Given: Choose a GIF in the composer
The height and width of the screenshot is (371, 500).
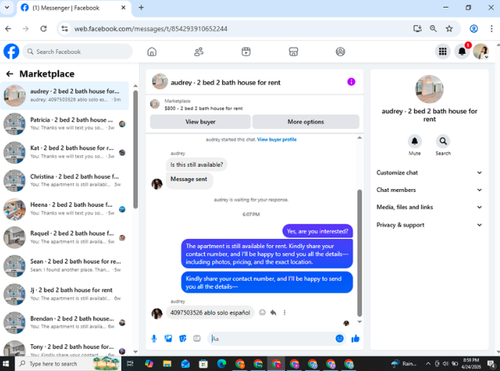Looking at the screenshot, I should pos(197,339).
